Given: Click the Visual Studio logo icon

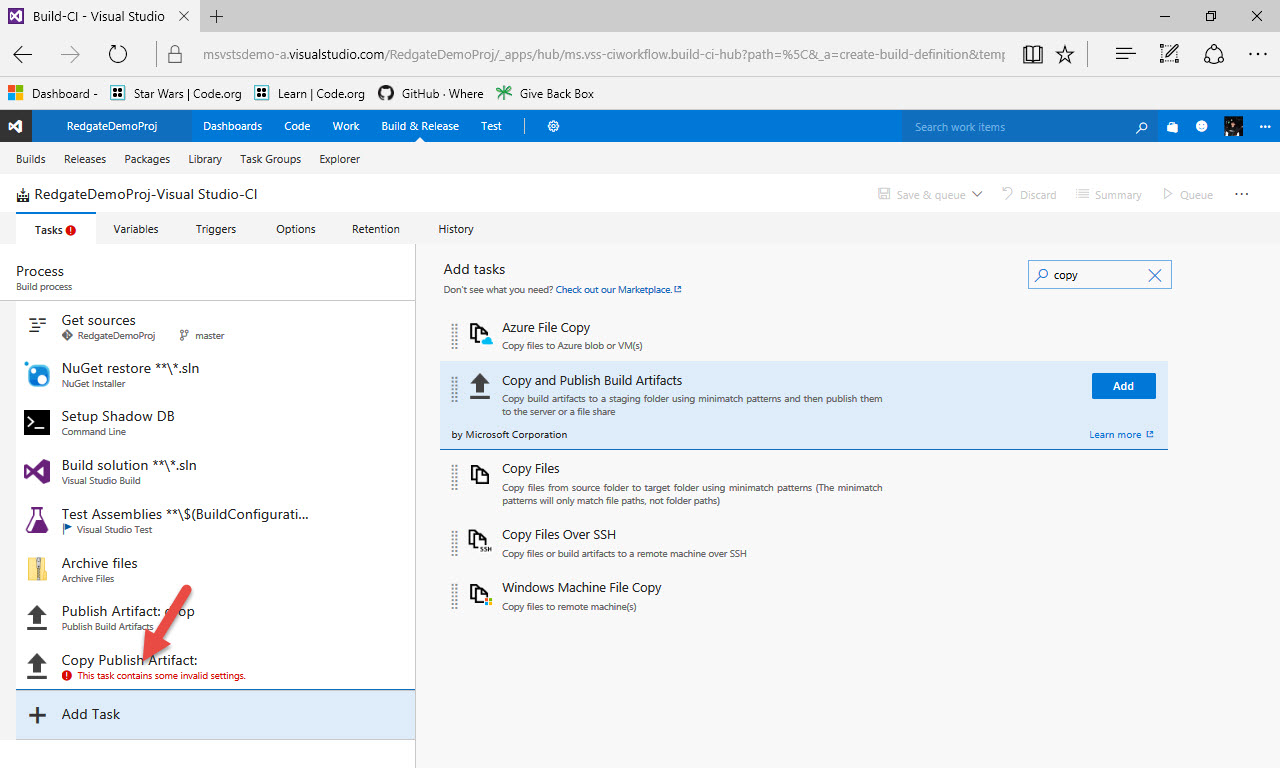Looking at the screenshot, I should [15, 126].
